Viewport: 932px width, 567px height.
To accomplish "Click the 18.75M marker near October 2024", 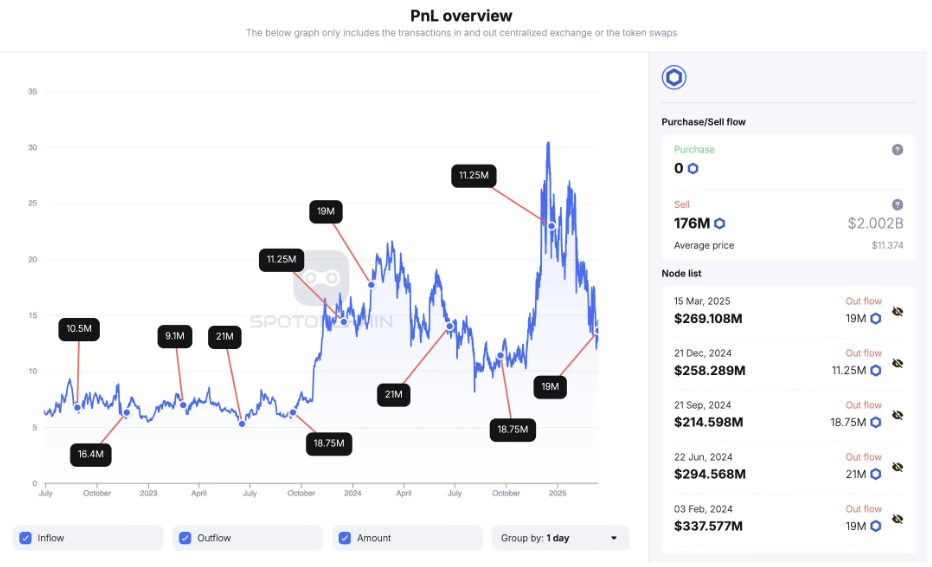I will point(515,430).
